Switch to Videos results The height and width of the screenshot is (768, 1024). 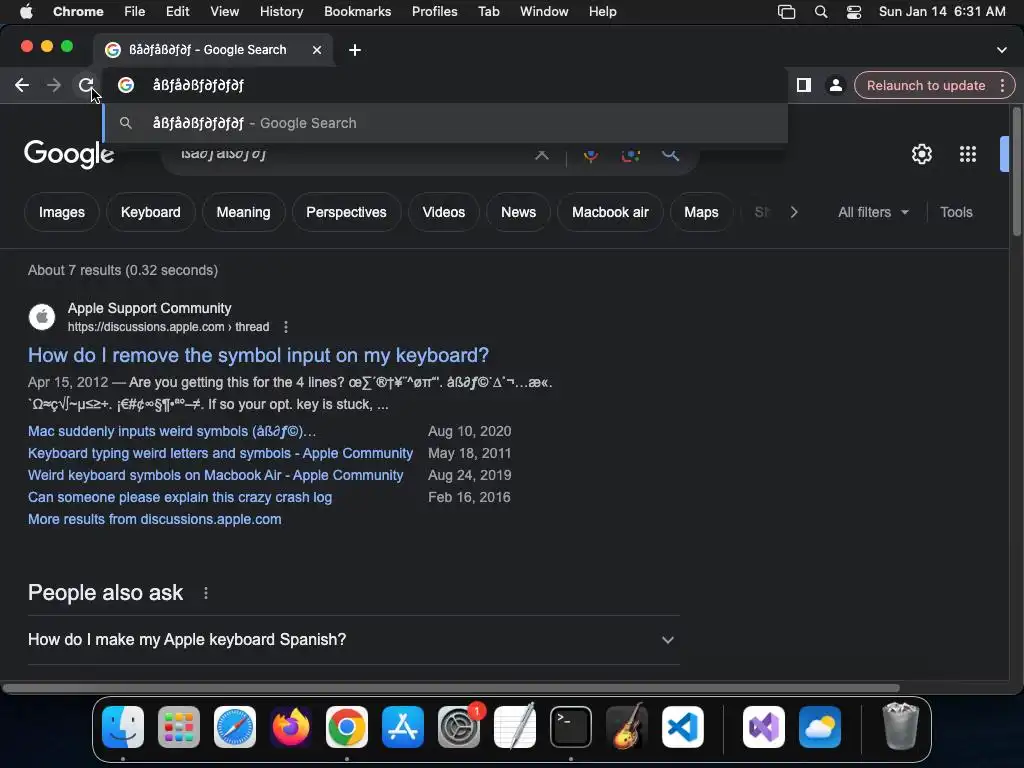(x=444, y=212)
